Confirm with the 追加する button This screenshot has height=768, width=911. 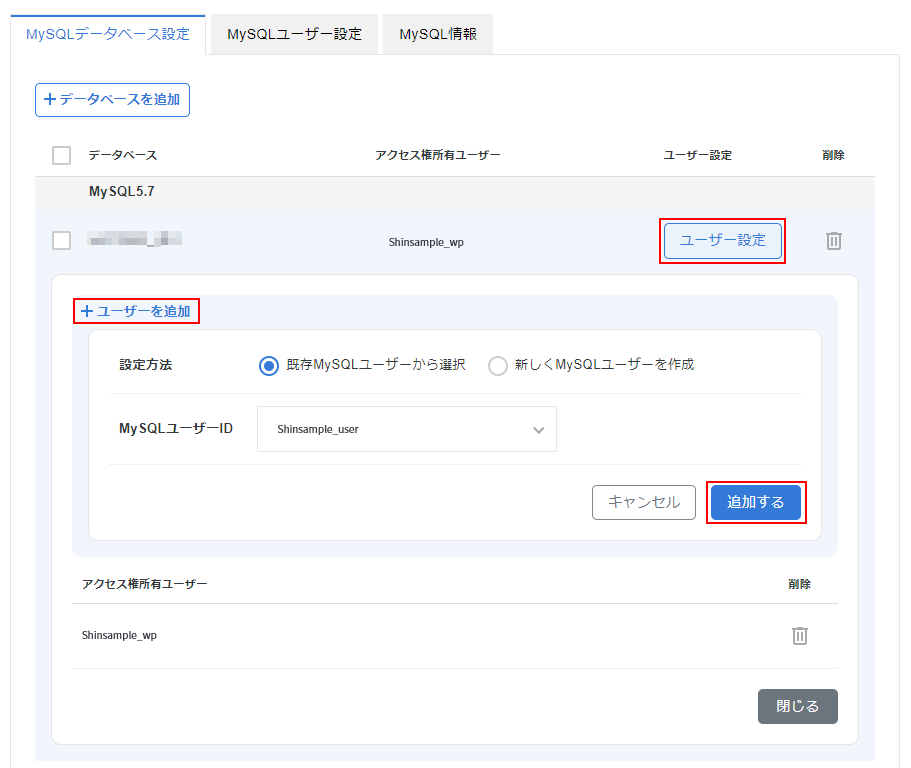point(755,502)
